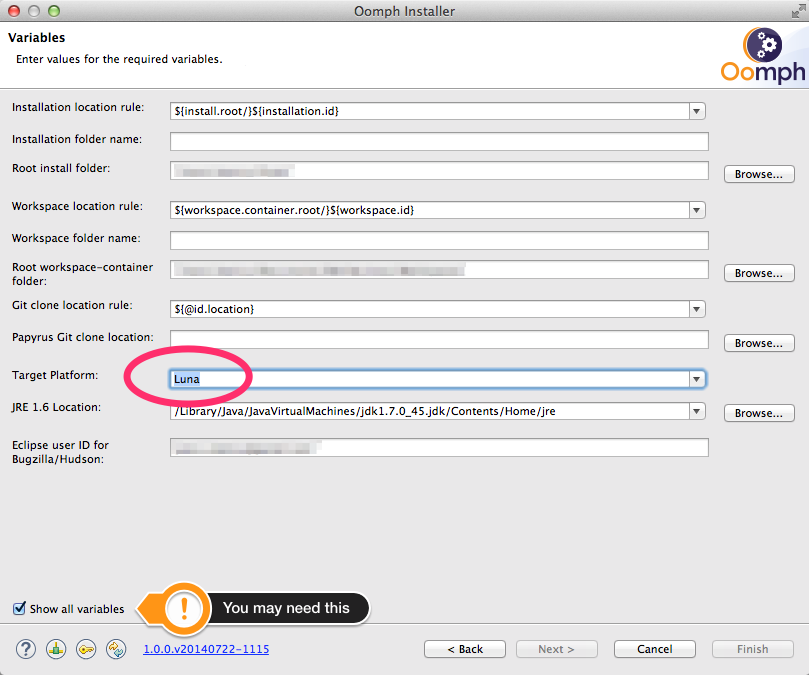Image resolution: width=809 pixels, height=675 pixels.
Task: Focus the Root install folder field
Action: (x=439, y=170)
